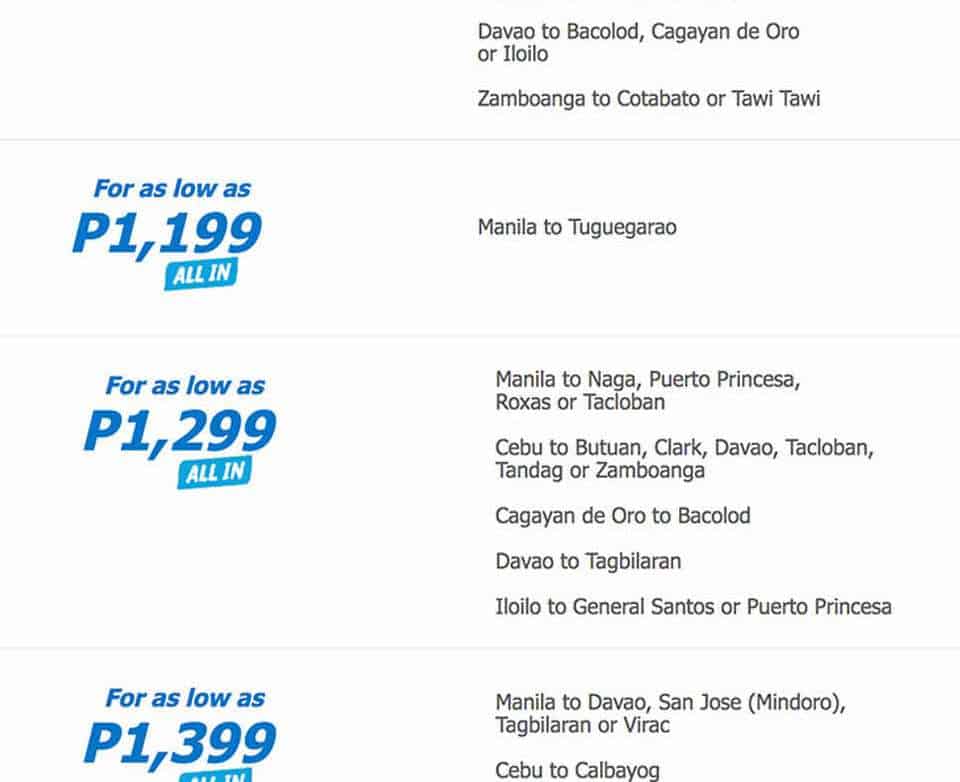Click the ALL IN badge under P1,199

point(201,275)
